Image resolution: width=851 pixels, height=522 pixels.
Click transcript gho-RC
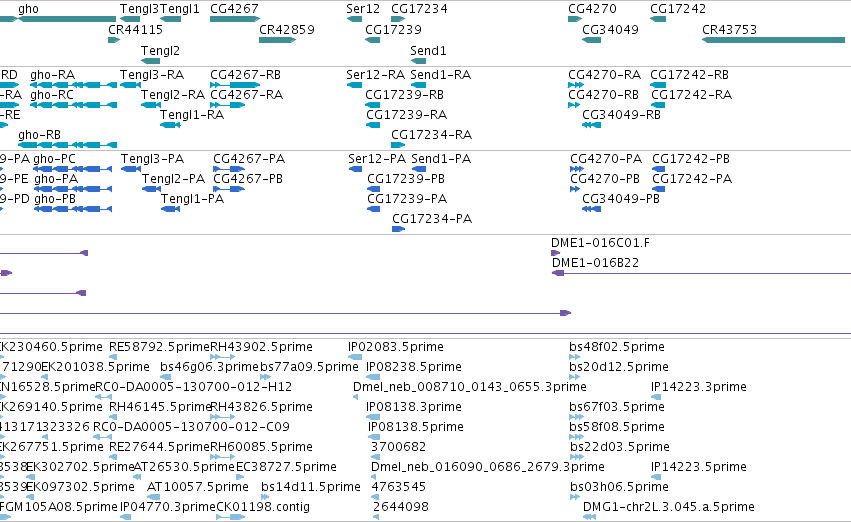coord(52,94)
